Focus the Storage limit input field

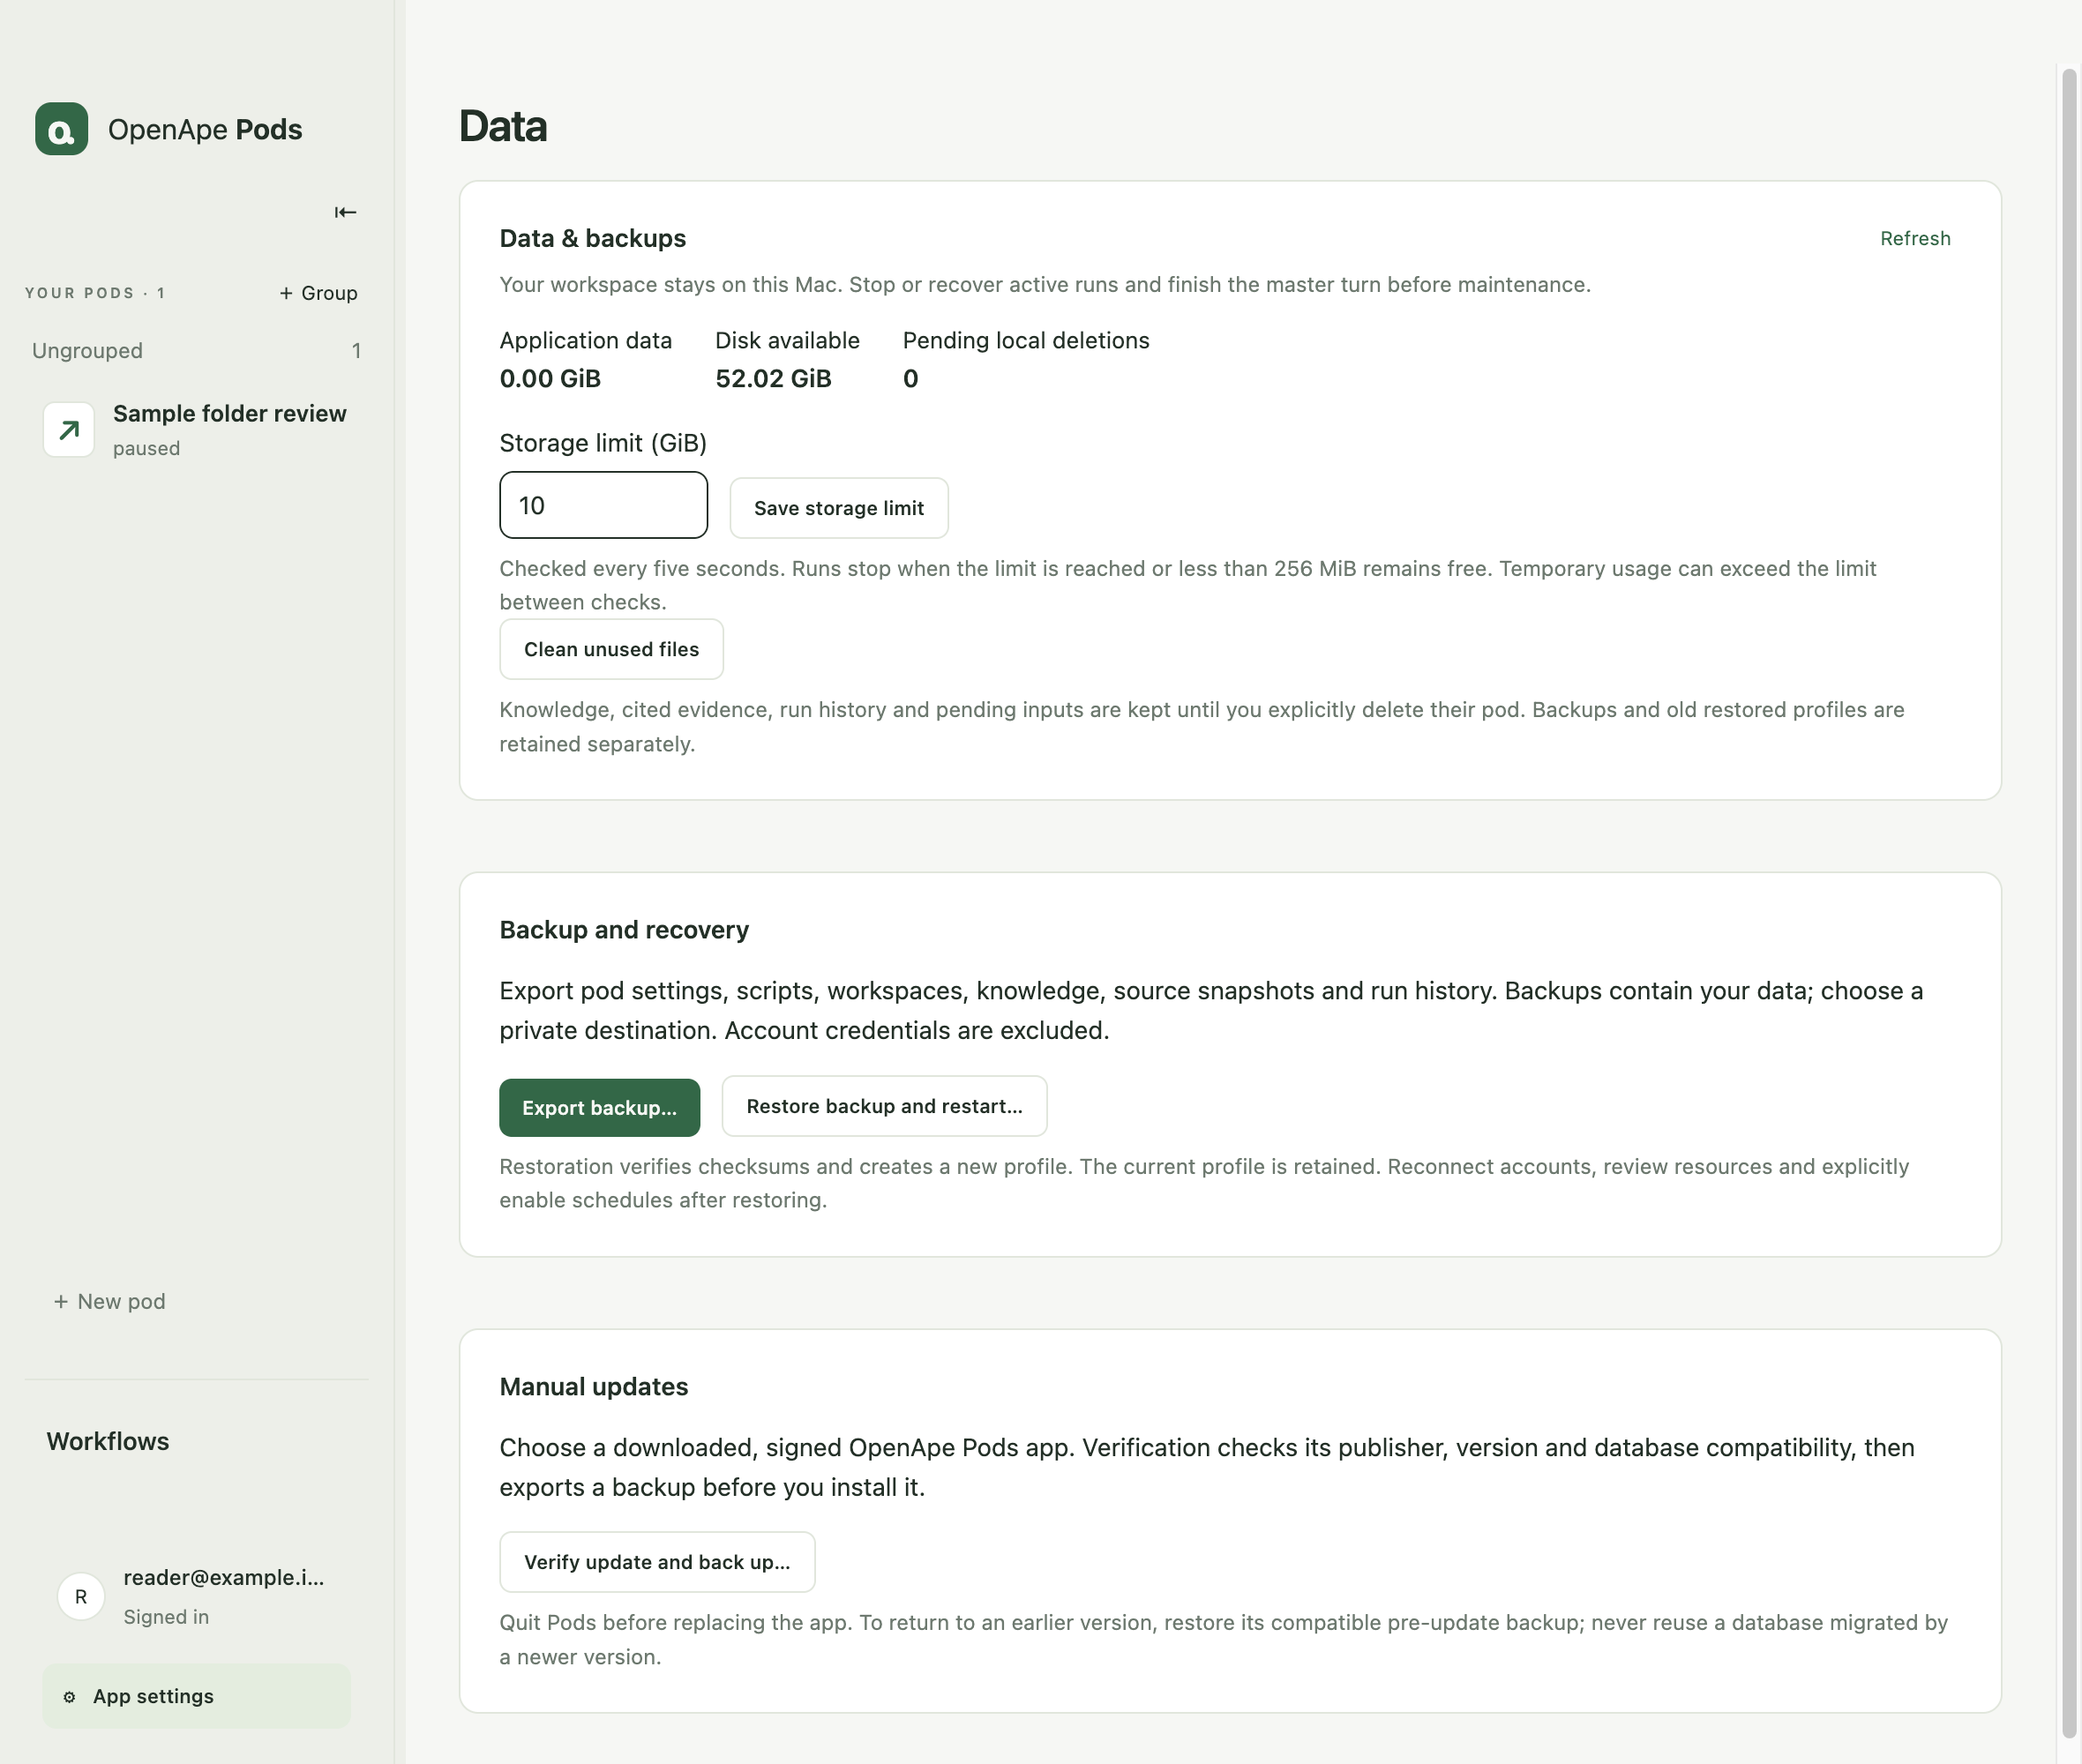pos(603,505)
